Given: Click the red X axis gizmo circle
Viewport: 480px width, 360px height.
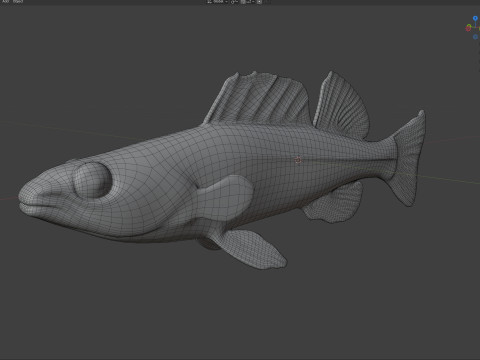Looking at the screenshot, I should [x=468, y=29].
